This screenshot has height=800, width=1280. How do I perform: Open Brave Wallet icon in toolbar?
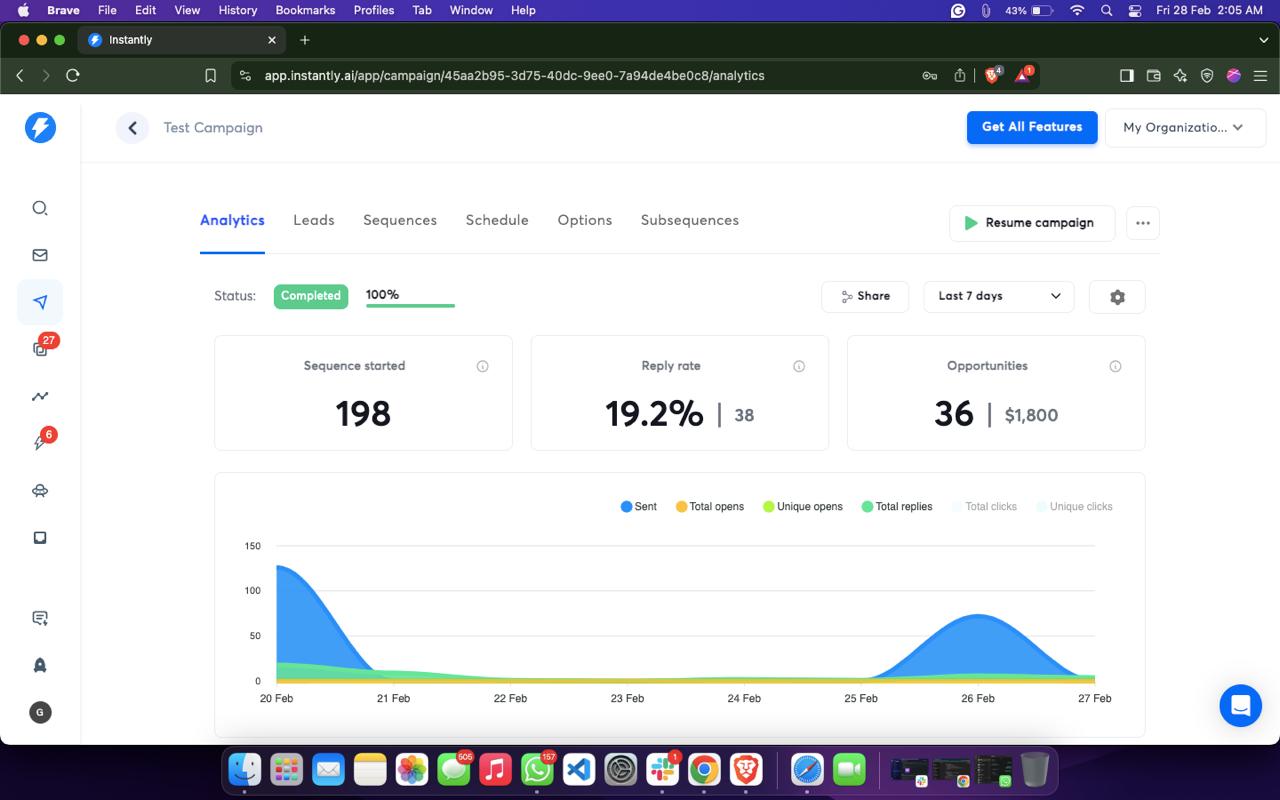click(x=1153, y=75)
